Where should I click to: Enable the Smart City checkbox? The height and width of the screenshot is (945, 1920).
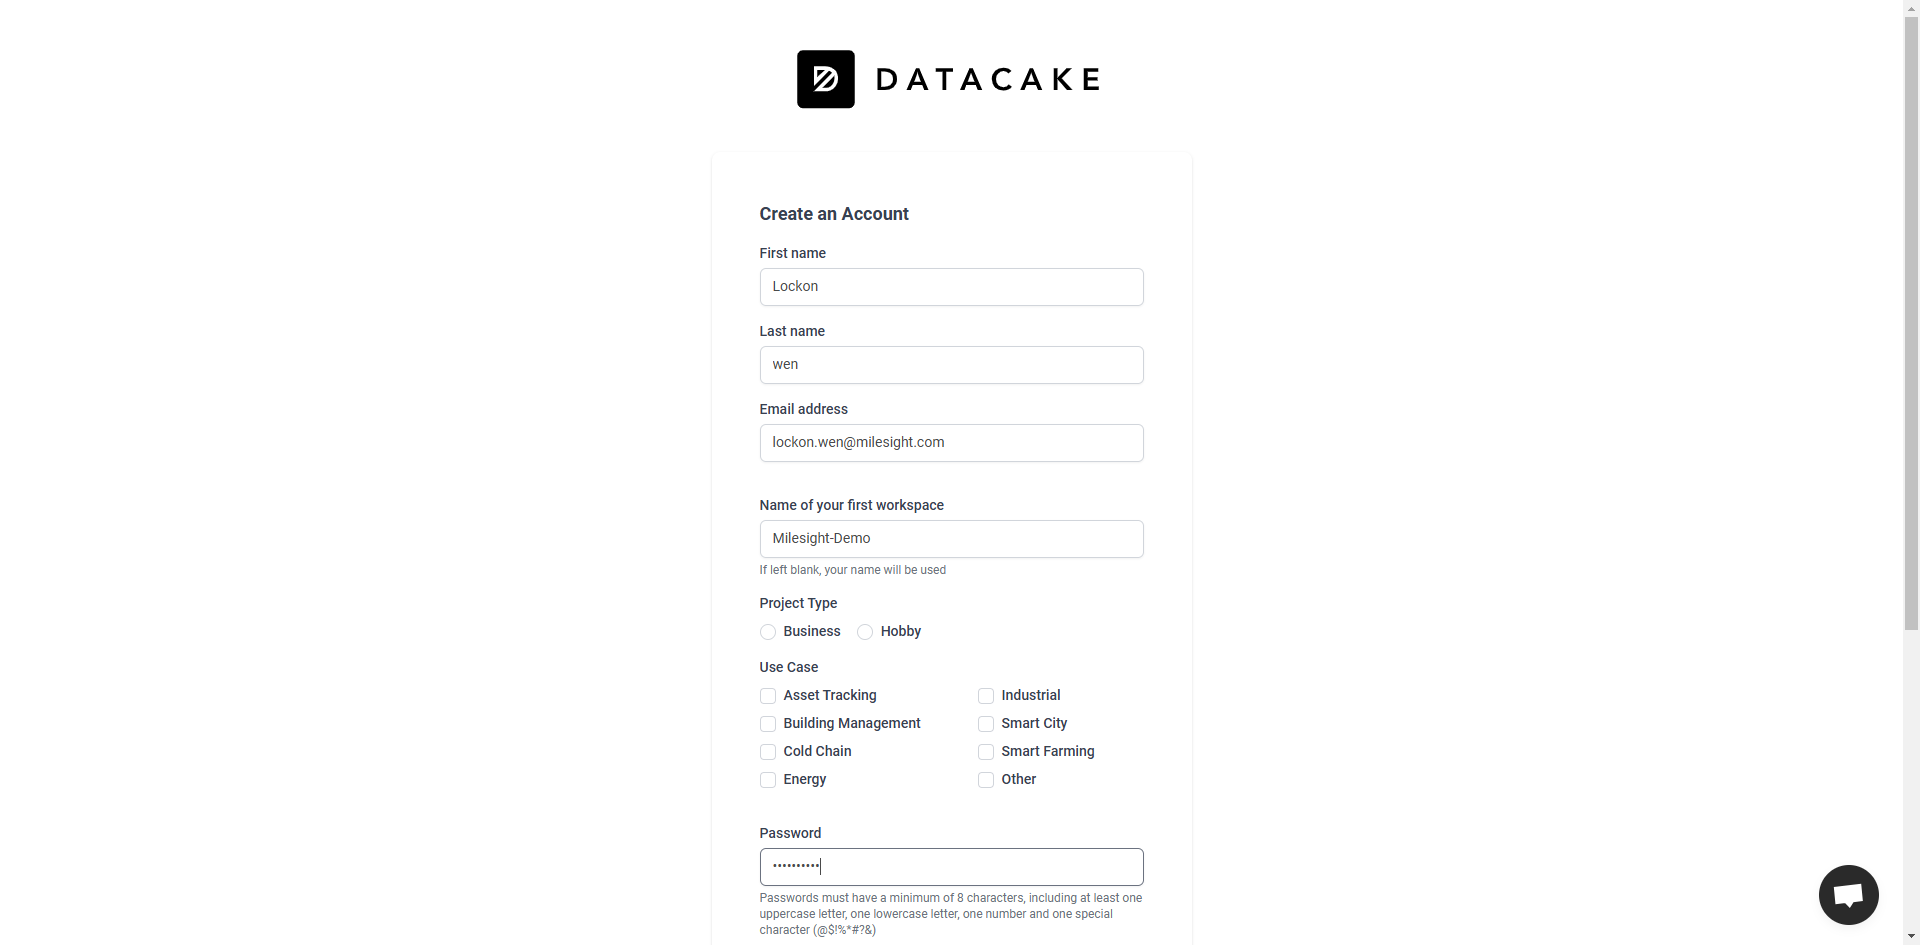pos(985,724)
